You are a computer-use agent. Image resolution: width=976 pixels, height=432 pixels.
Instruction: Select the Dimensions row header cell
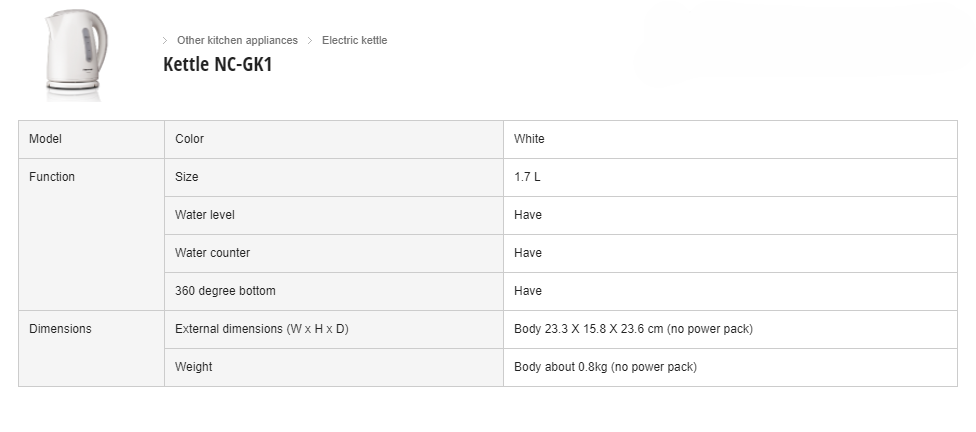click(92, 349)
